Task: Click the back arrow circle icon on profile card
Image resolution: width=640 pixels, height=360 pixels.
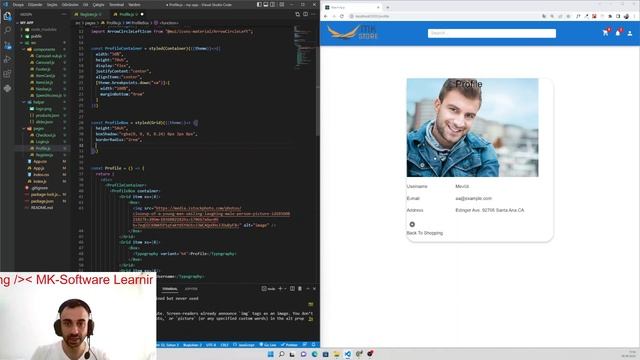Action: point(412,224)
